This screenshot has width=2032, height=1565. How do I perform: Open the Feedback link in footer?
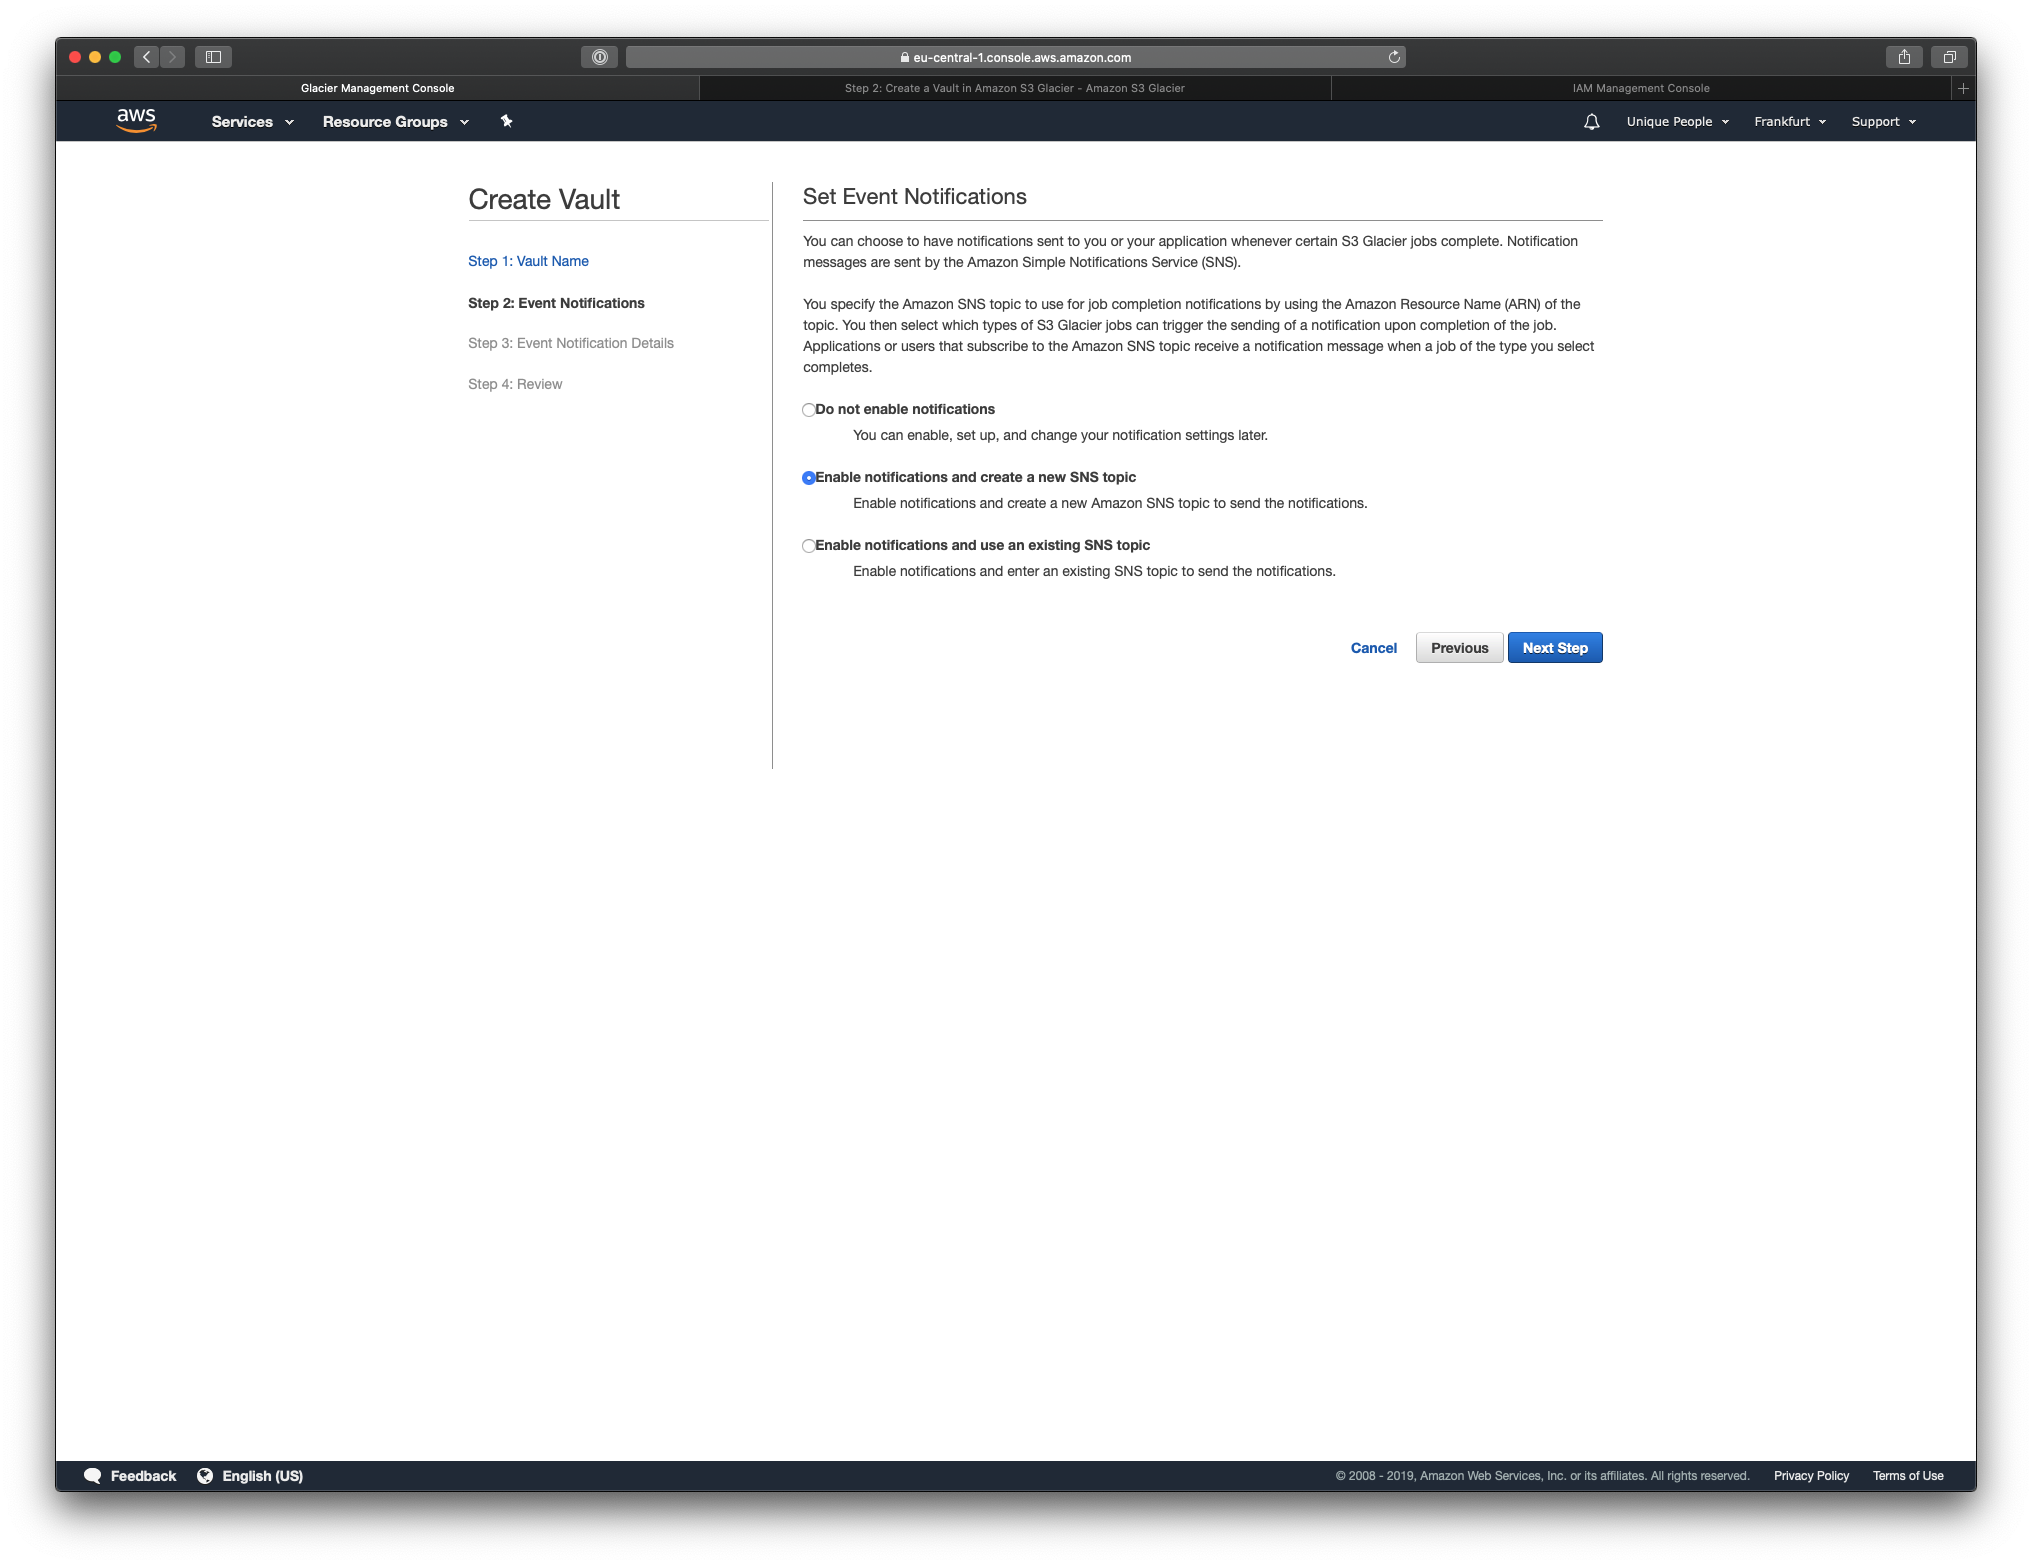(x=143, y=1476)
